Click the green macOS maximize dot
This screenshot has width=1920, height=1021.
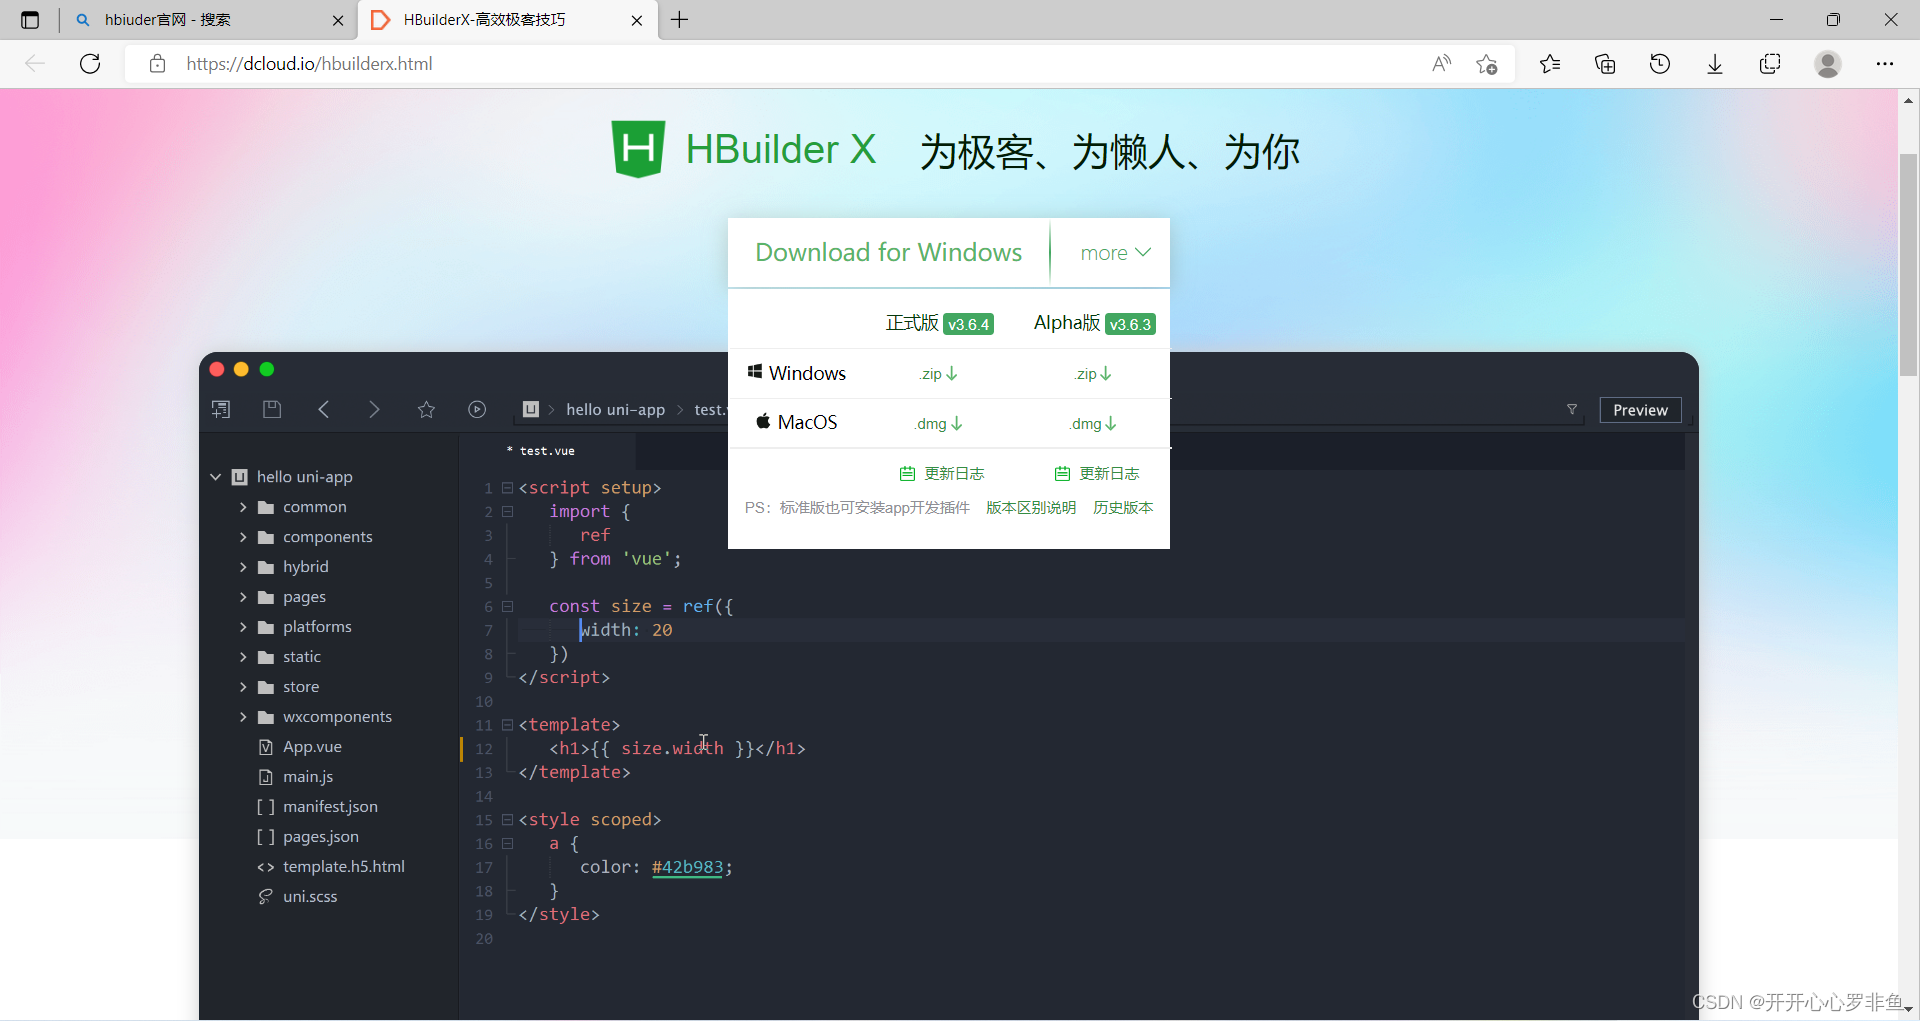[x=267, y=369]
